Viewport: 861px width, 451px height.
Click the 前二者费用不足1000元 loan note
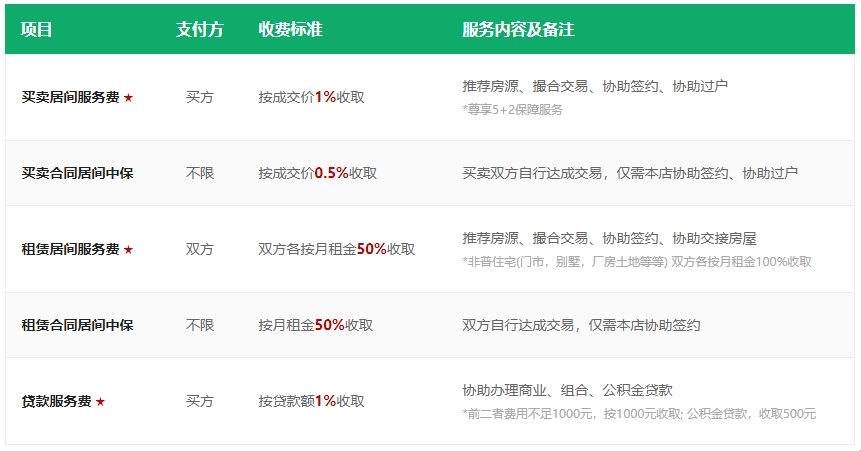click(638, 414)
